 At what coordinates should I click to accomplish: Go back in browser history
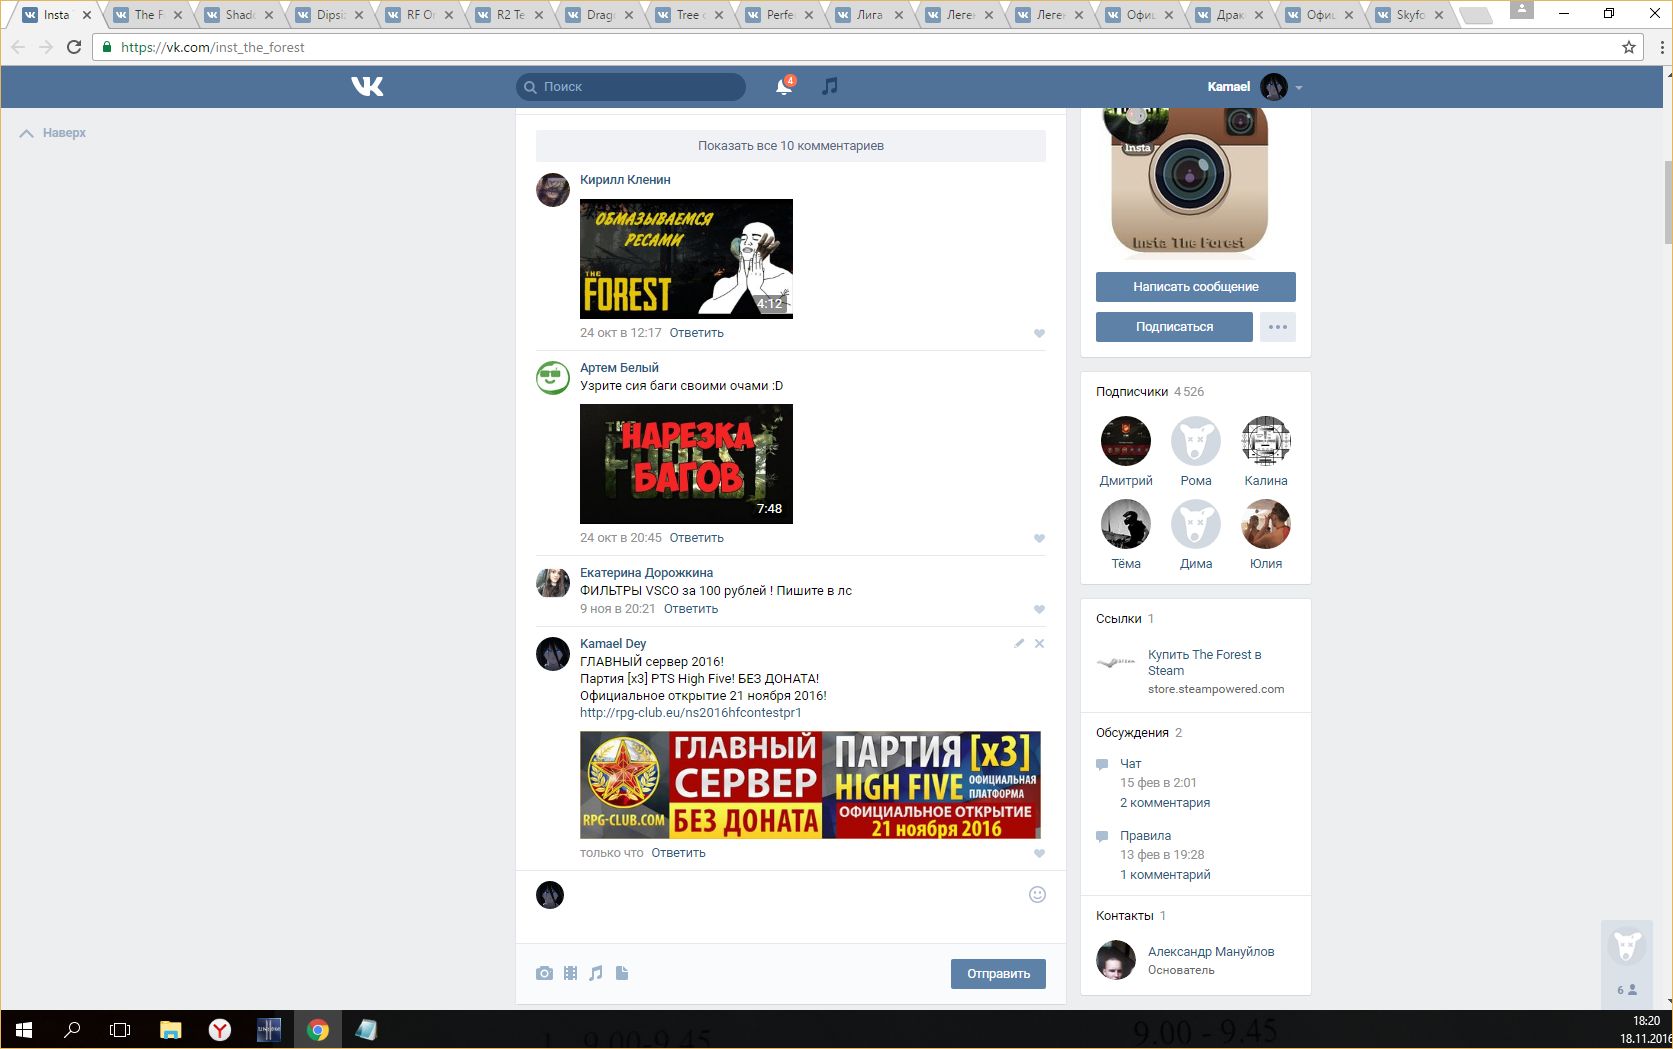[18, 47]
